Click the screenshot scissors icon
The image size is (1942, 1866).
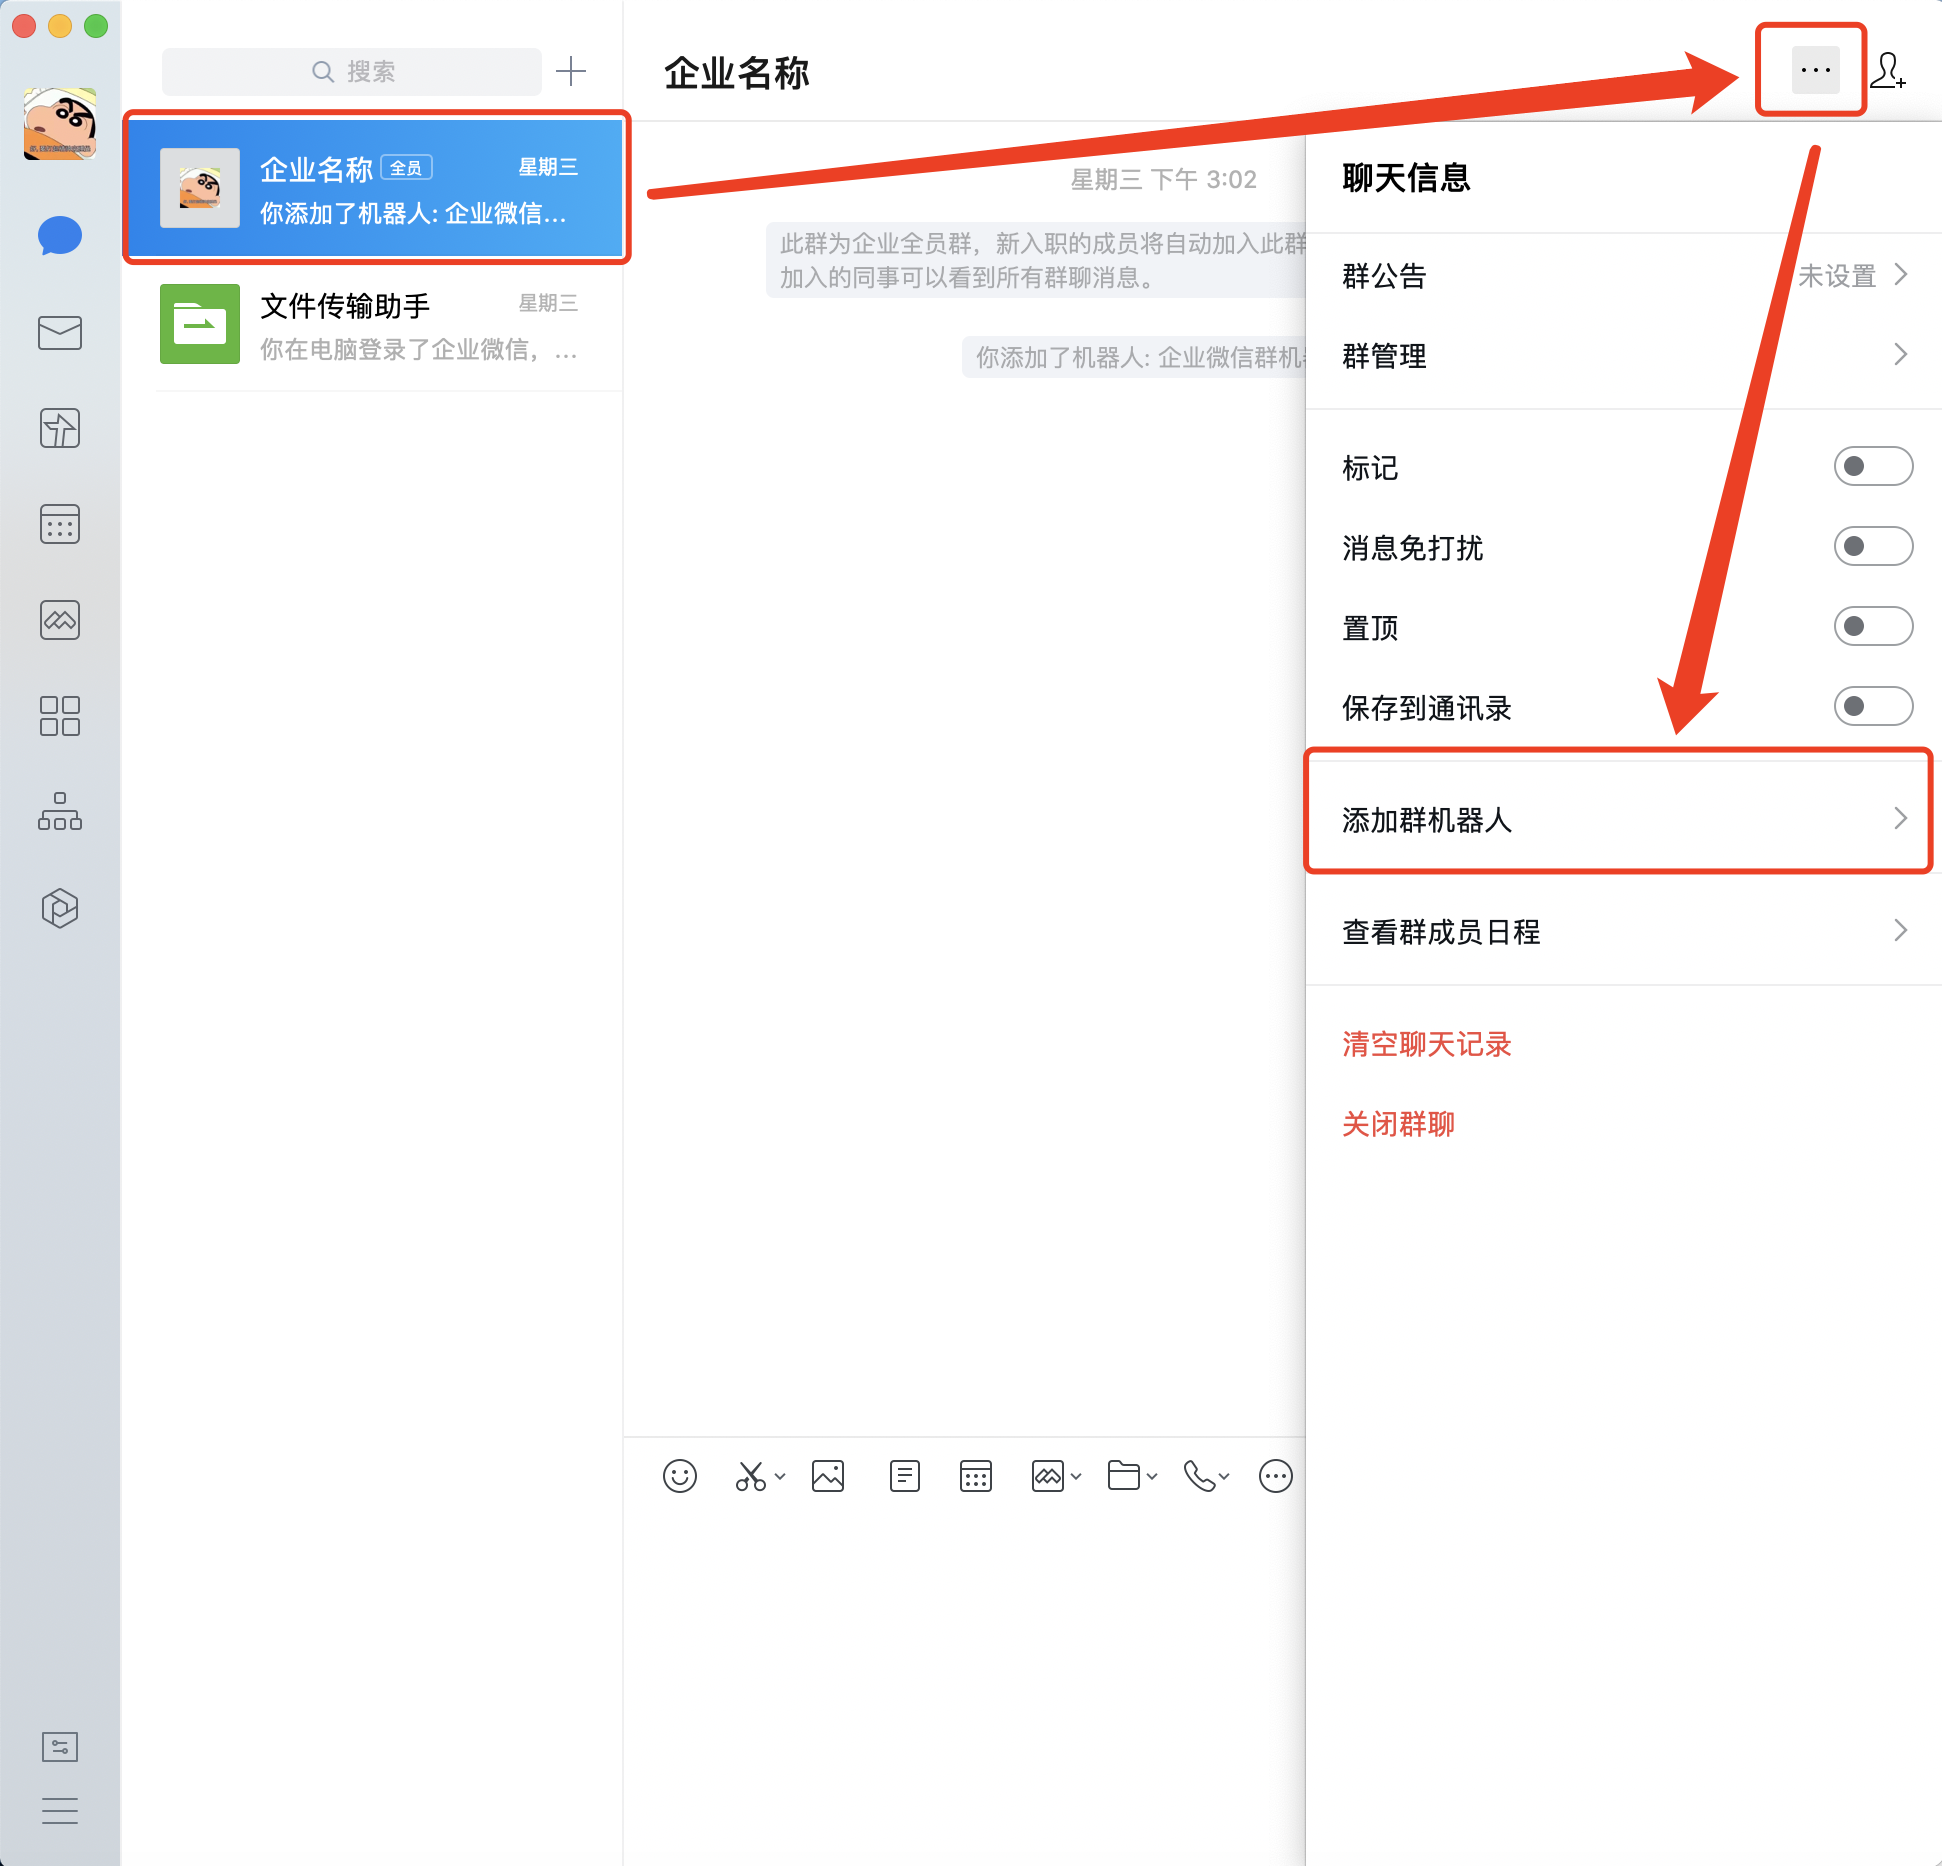[x=751, y=1476]
